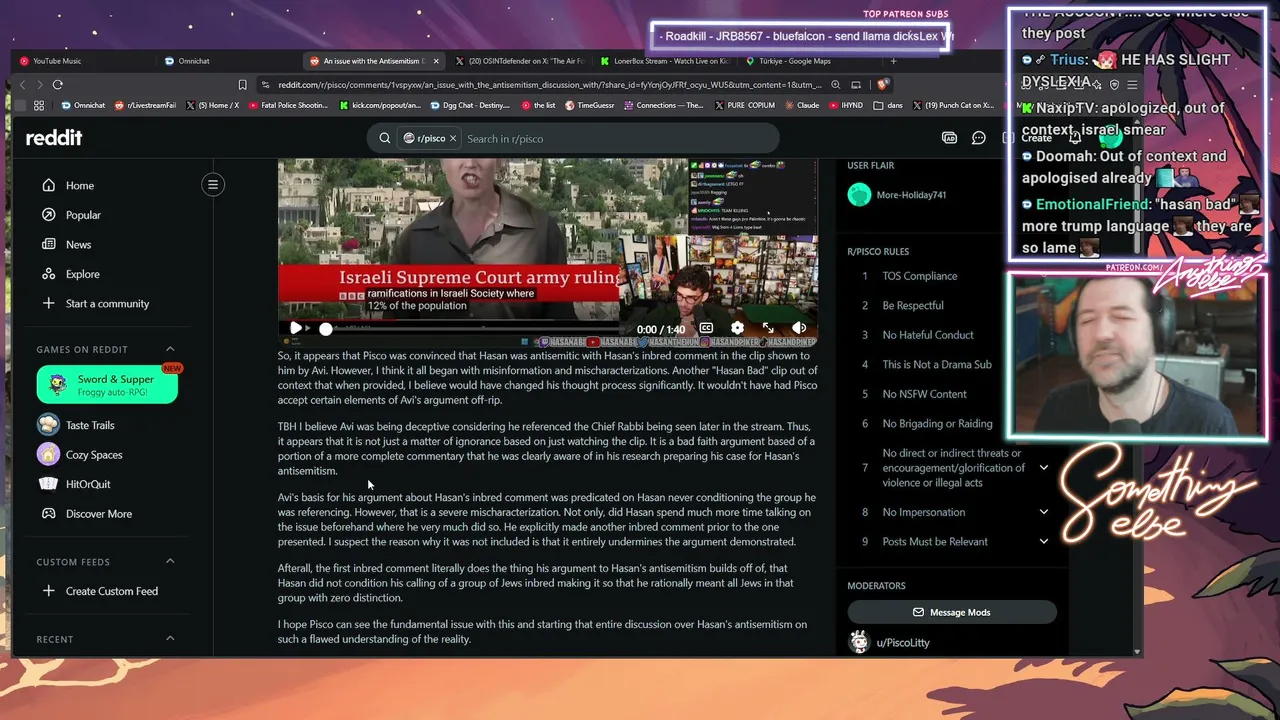Reload the page
Viewport: 1280px width, 720px height.
click(58, 85)
